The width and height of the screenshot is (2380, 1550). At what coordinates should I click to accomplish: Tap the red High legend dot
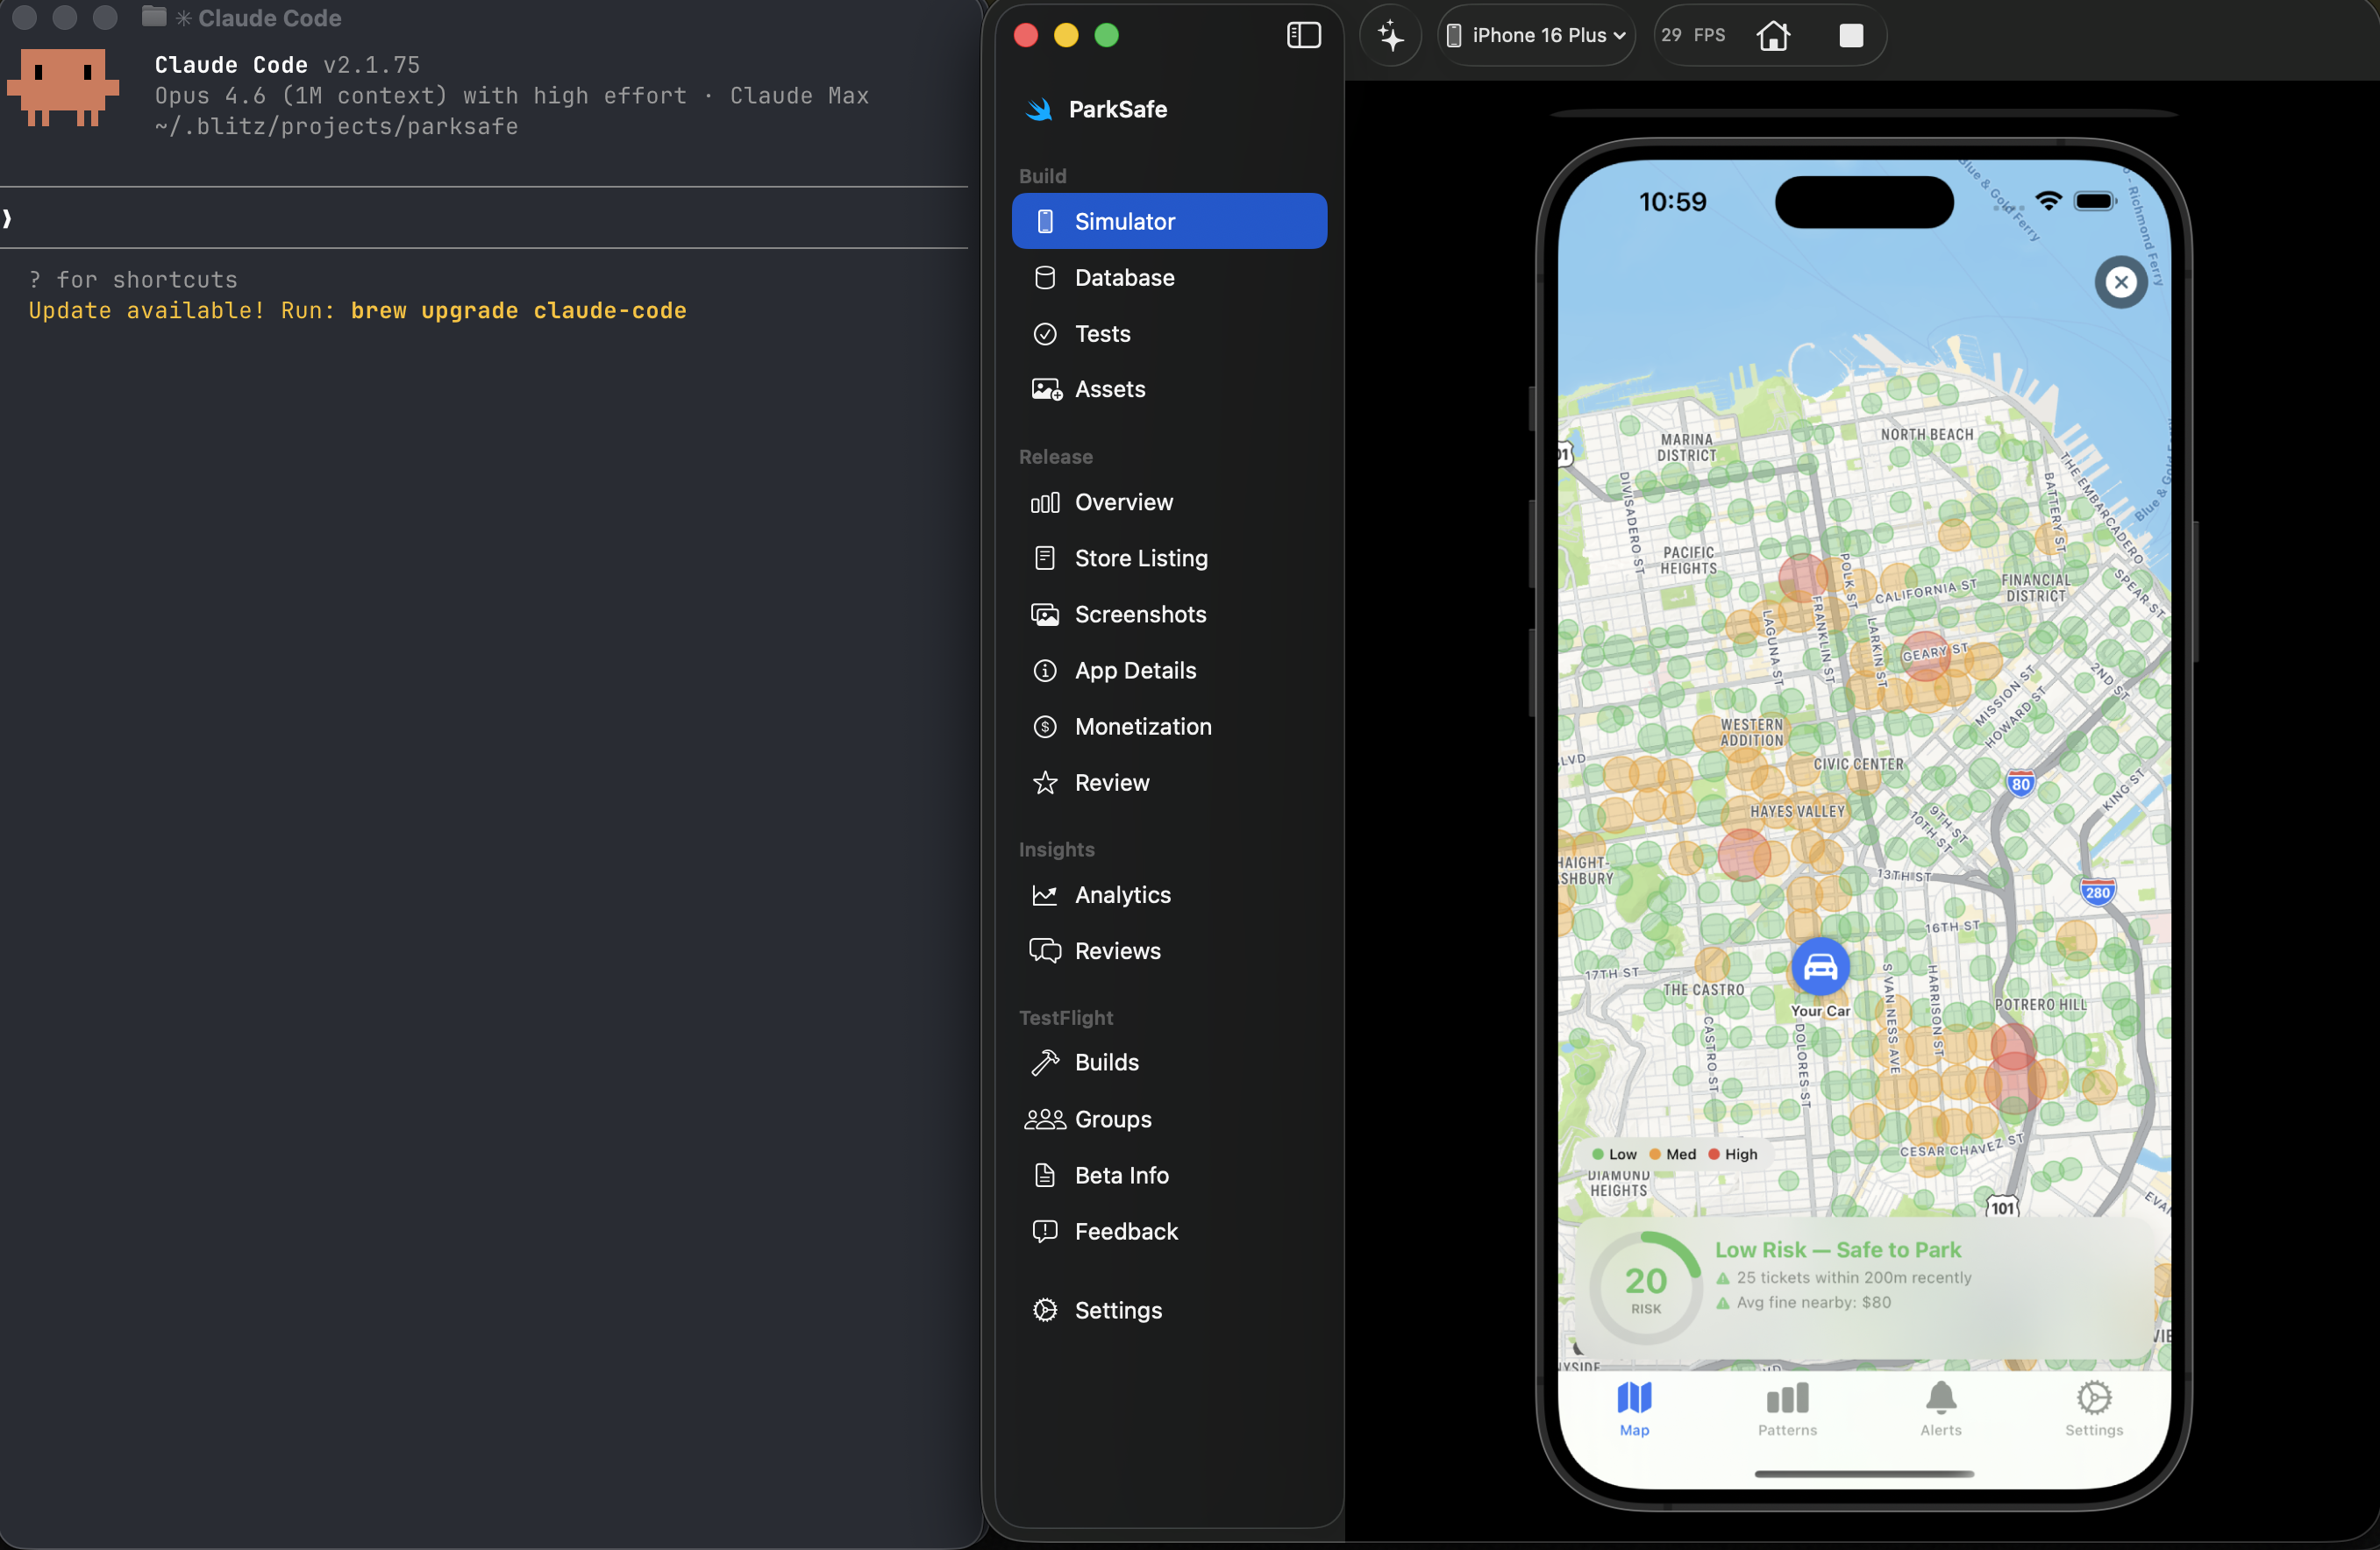tap(1713, 1154)
